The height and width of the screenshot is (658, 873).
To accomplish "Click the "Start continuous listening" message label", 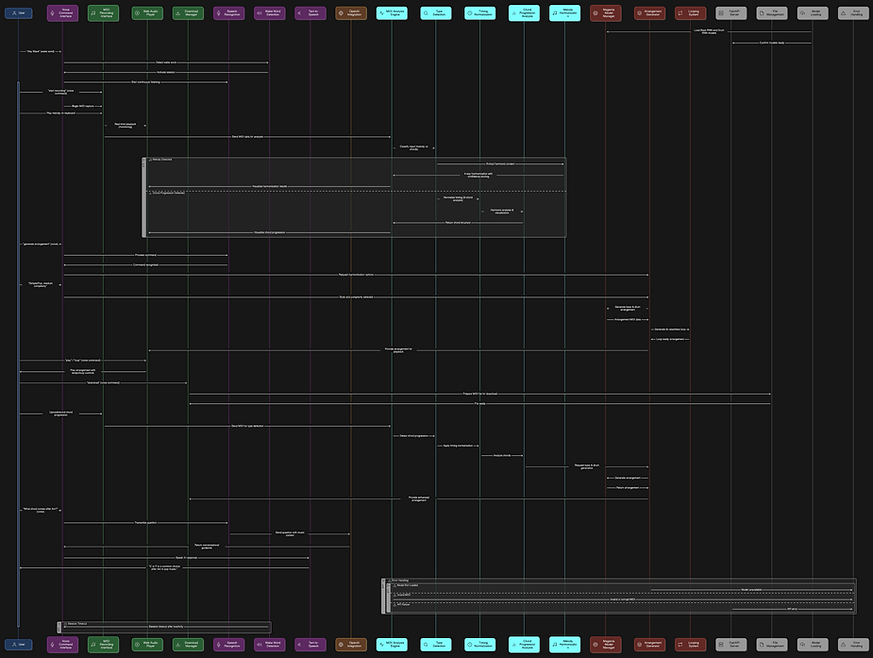I will tap(145, 82).
